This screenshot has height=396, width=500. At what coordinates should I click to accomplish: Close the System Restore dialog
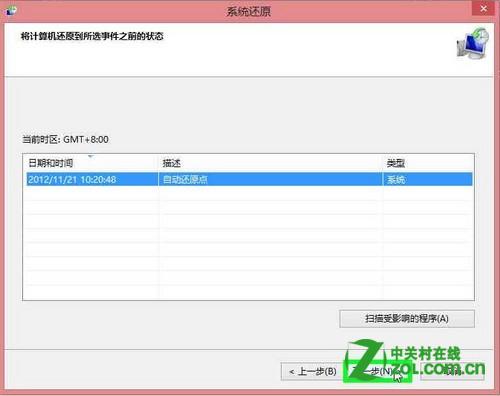click(483, 9)
